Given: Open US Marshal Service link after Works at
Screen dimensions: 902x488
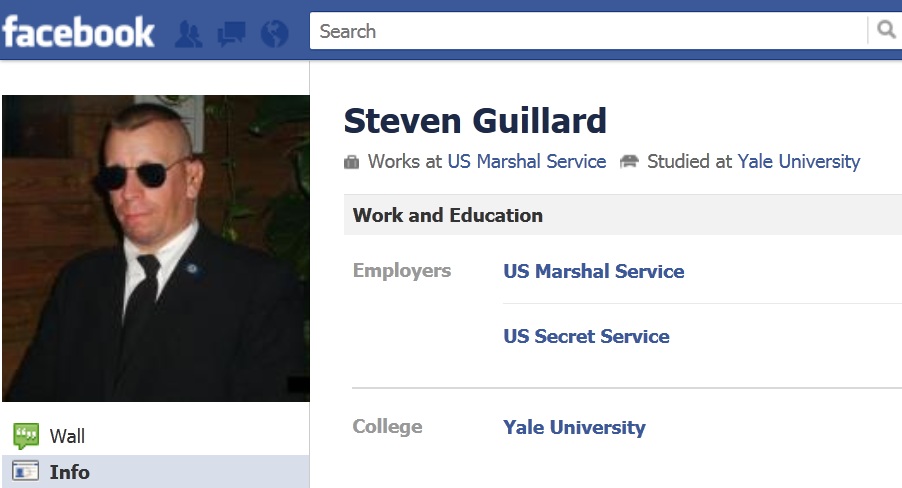Looking at the screenshot, I should tap(526, 161).
